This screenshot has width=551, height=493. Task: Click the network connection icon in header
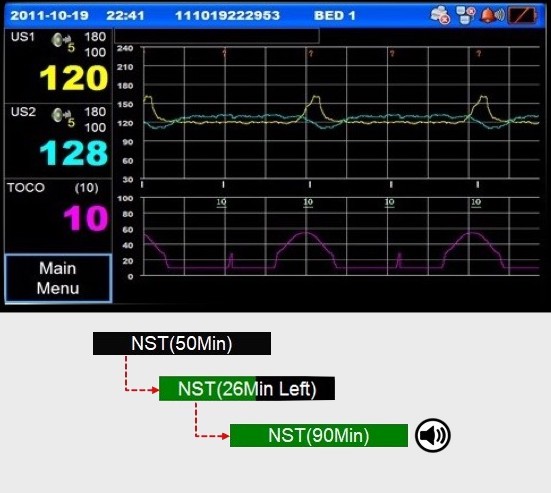click(x=466, y=15)
